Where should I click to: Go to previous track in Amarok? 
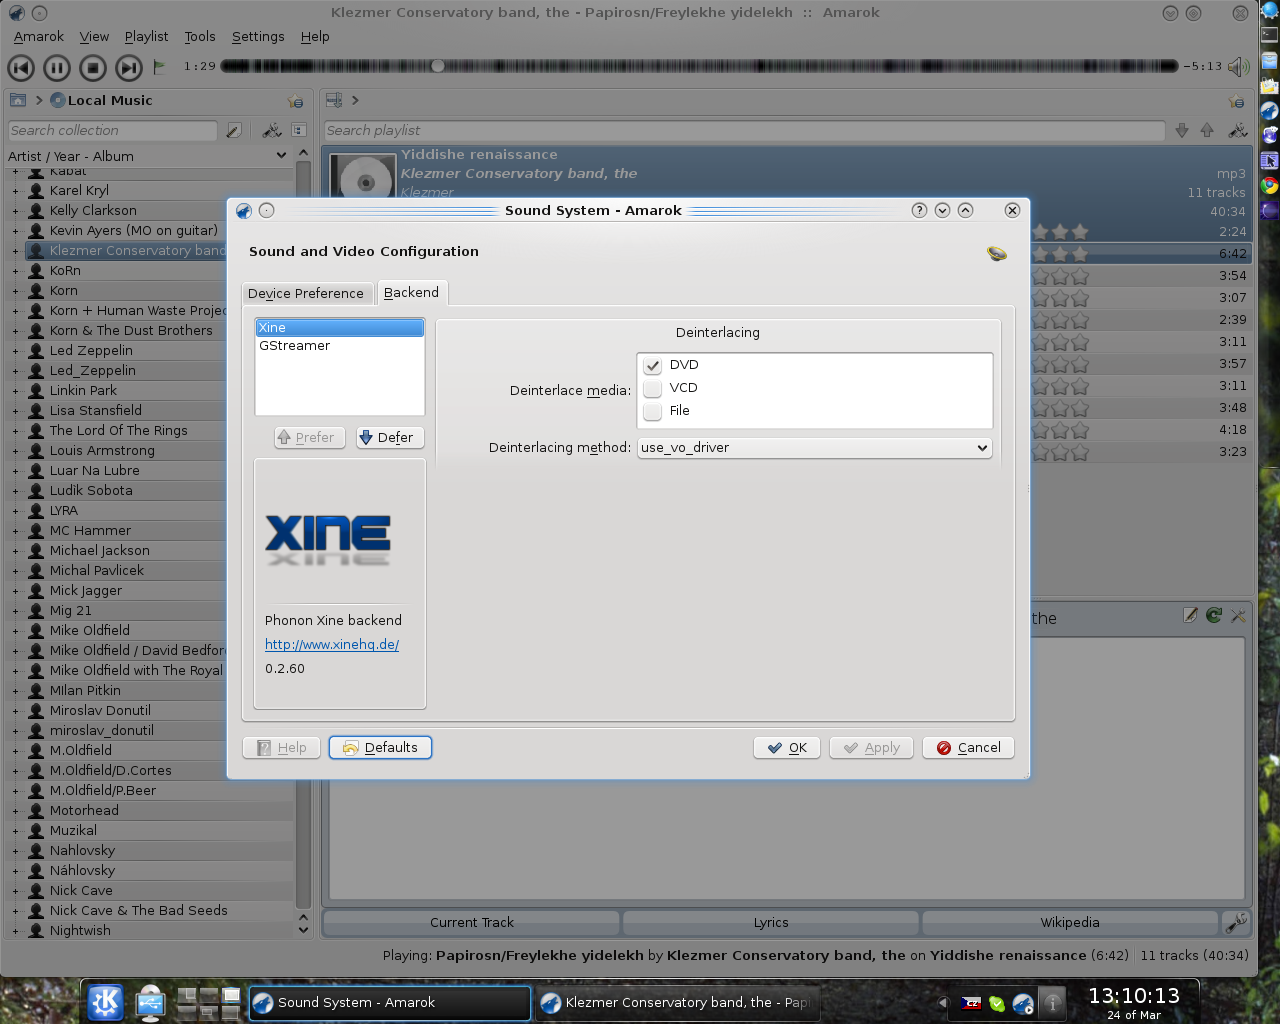(x=21, y=68)
